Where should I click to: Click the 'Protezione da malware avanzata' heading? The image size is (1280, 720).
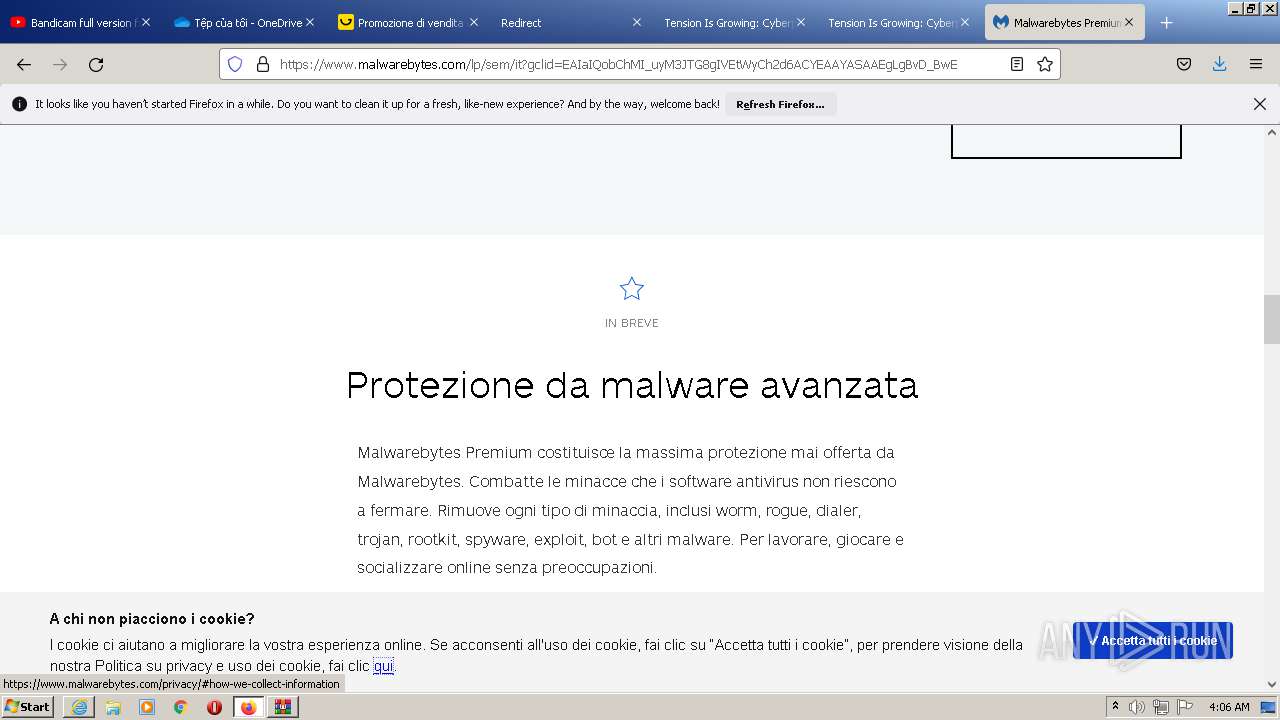tap(632, 385)
